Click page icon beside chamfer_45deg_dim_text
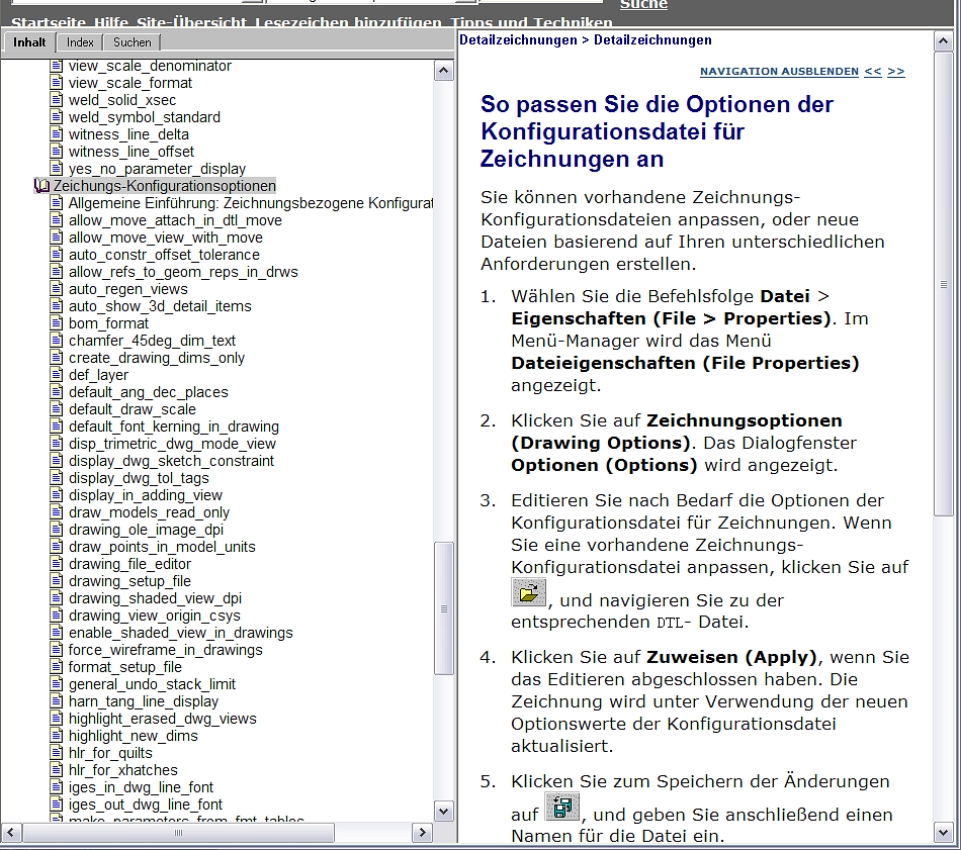961x850 pixels. [56, 340]
